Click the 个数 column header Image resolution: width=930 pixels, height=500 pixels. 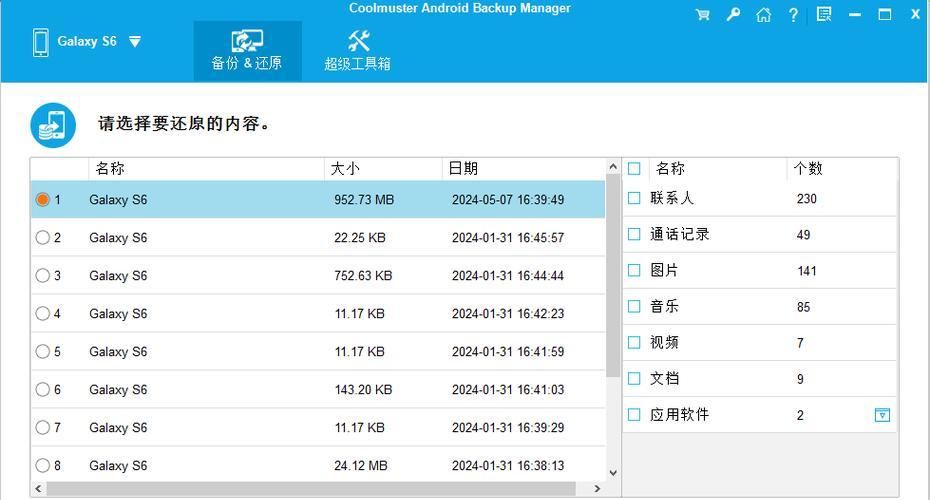tap(842, 169)
